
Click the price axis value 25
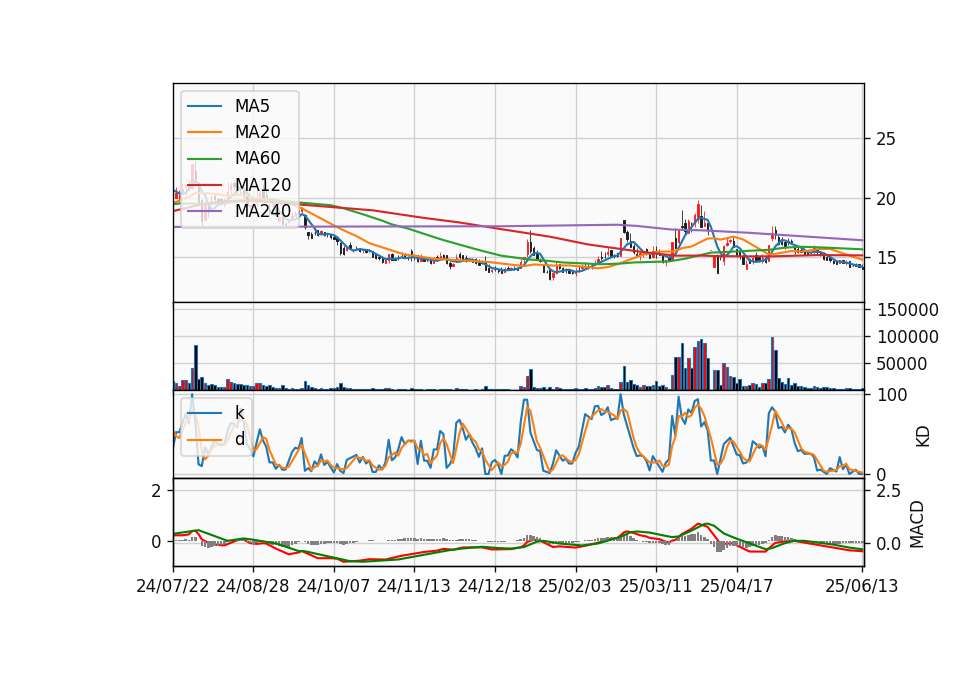click(x=886, y=139)
